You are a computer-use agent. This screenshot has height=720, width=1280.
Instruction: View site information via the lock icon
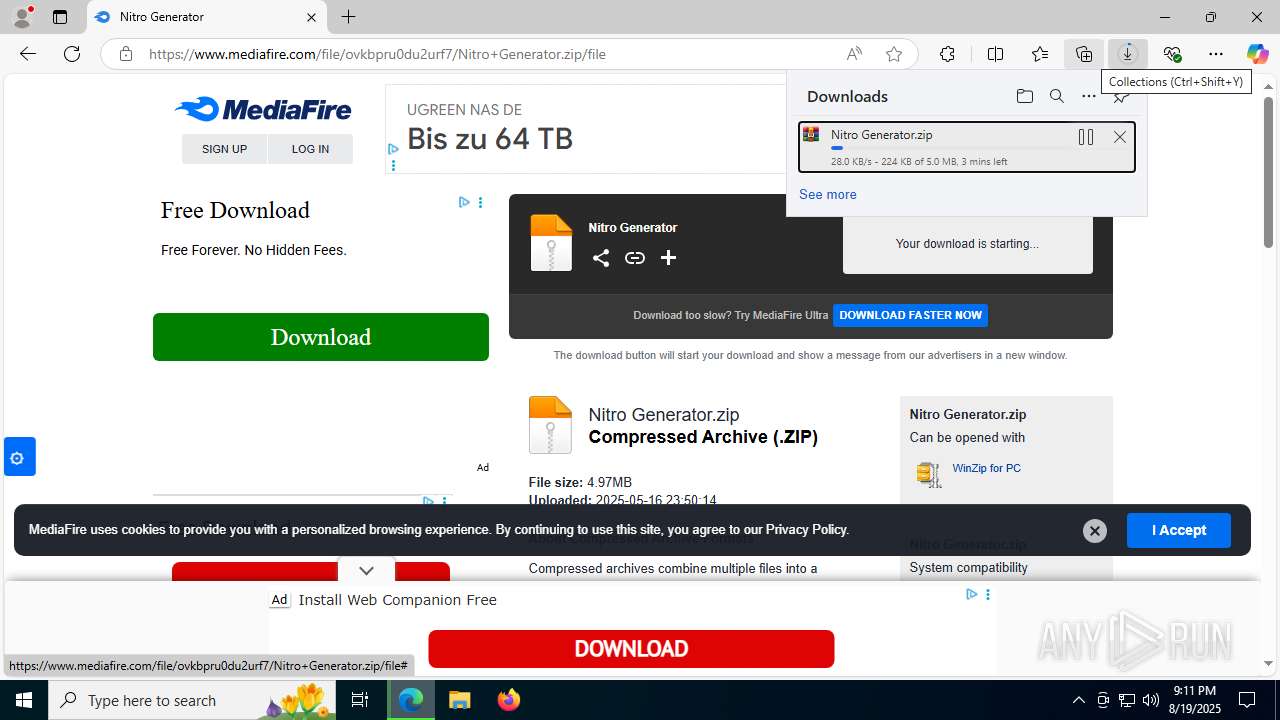click(x=126, y=54)
